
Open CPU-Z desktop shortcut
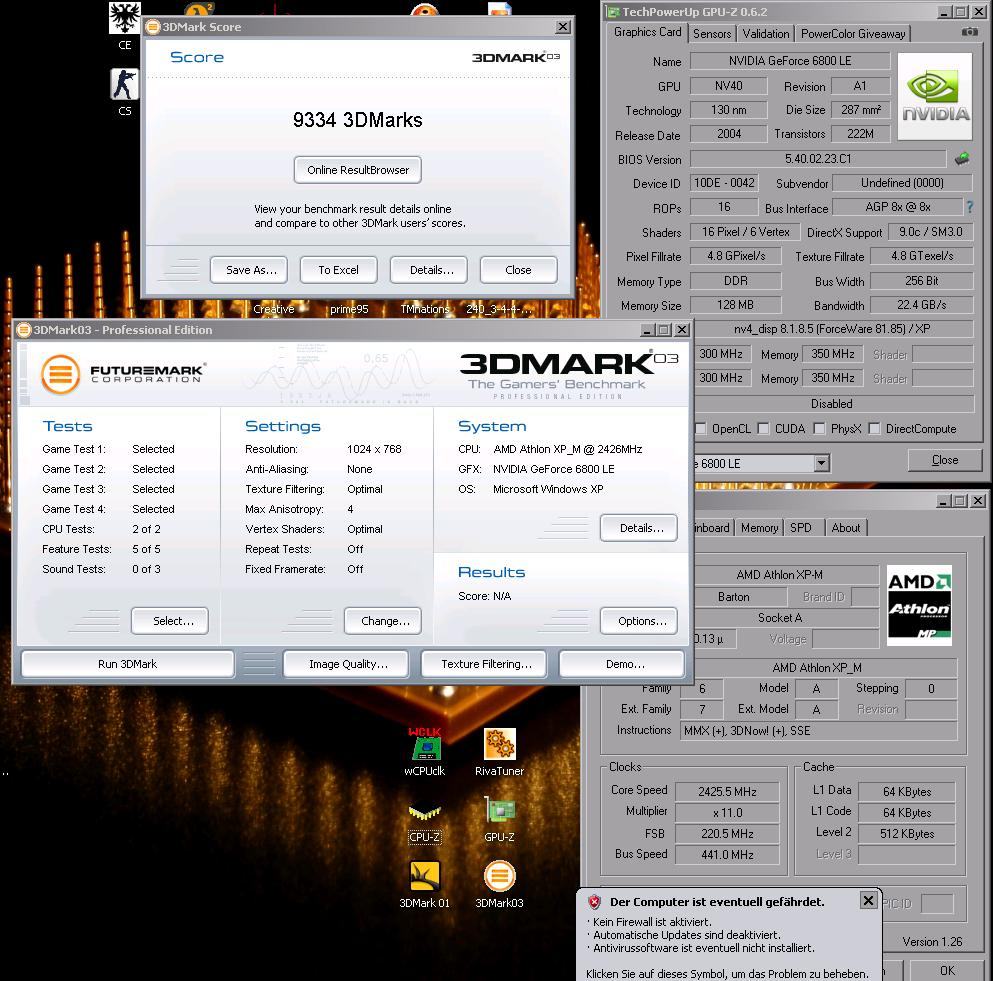click(424, 821)
